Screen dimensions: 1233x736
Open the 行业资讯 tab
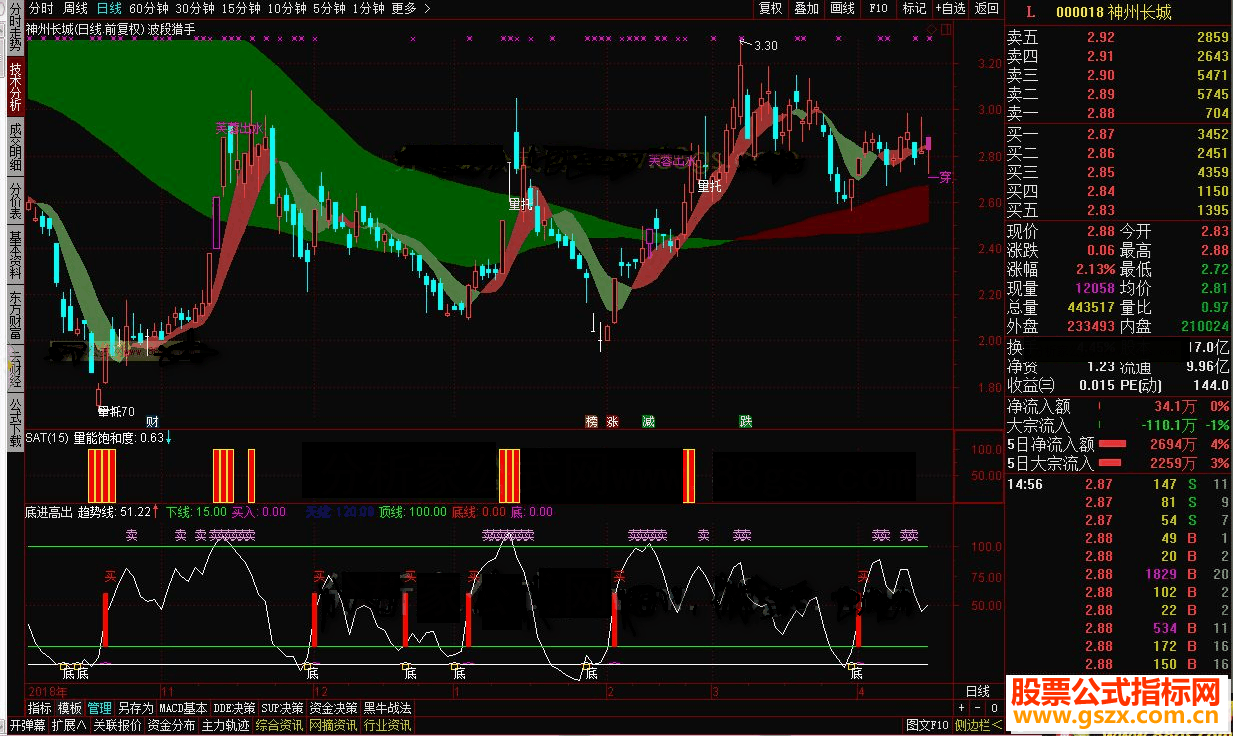click(x=387, y=725)
